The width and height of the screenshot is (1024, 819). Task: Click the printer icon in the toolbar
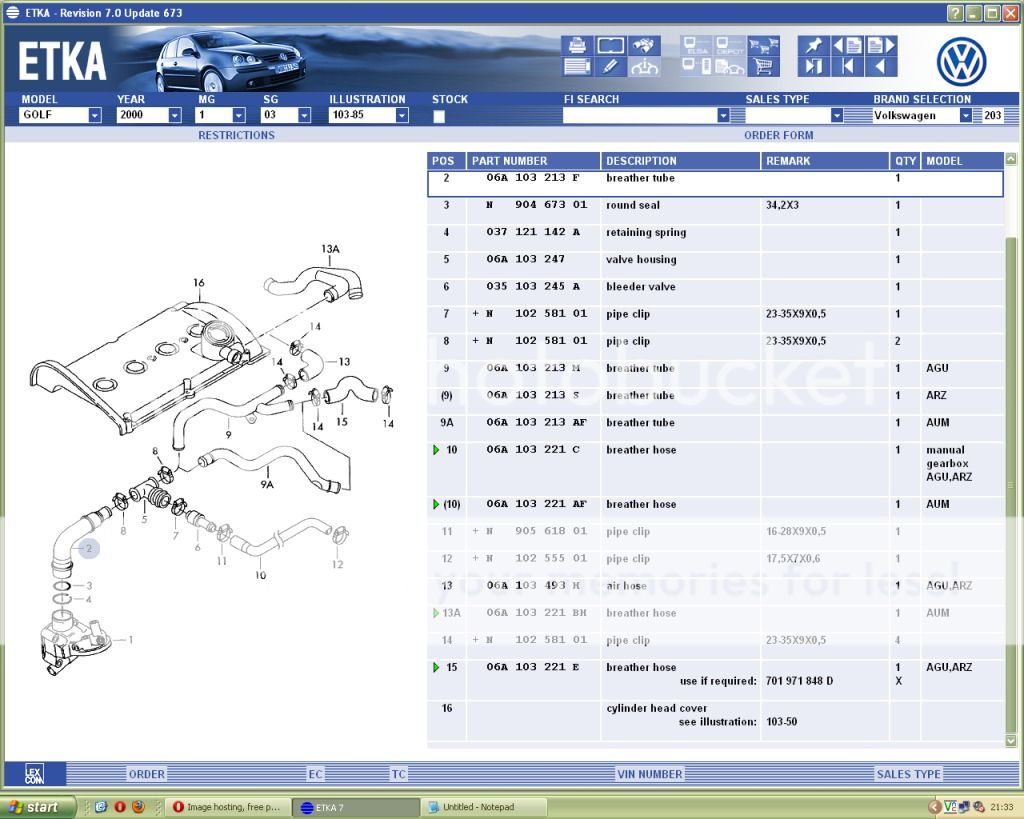pyautogui.click(x=577, y=46)
